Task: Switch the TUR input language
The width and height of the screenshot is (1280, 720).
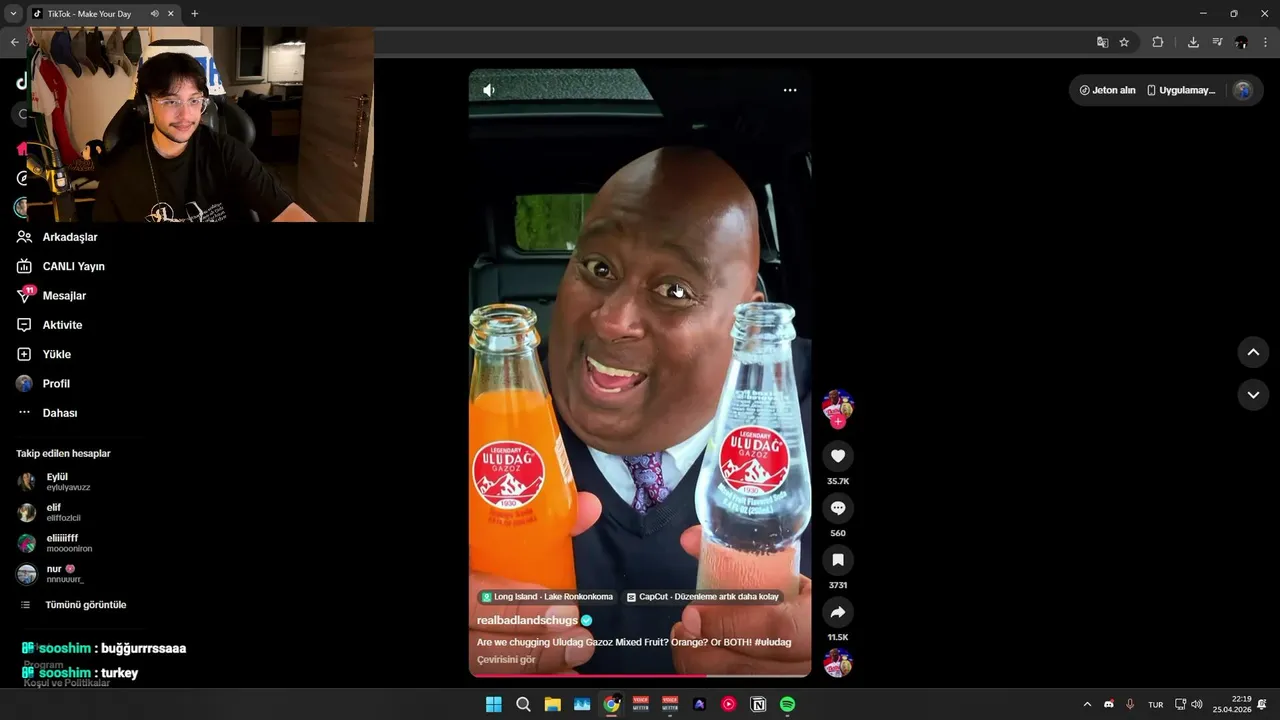Action: (x=1156, y=705)
